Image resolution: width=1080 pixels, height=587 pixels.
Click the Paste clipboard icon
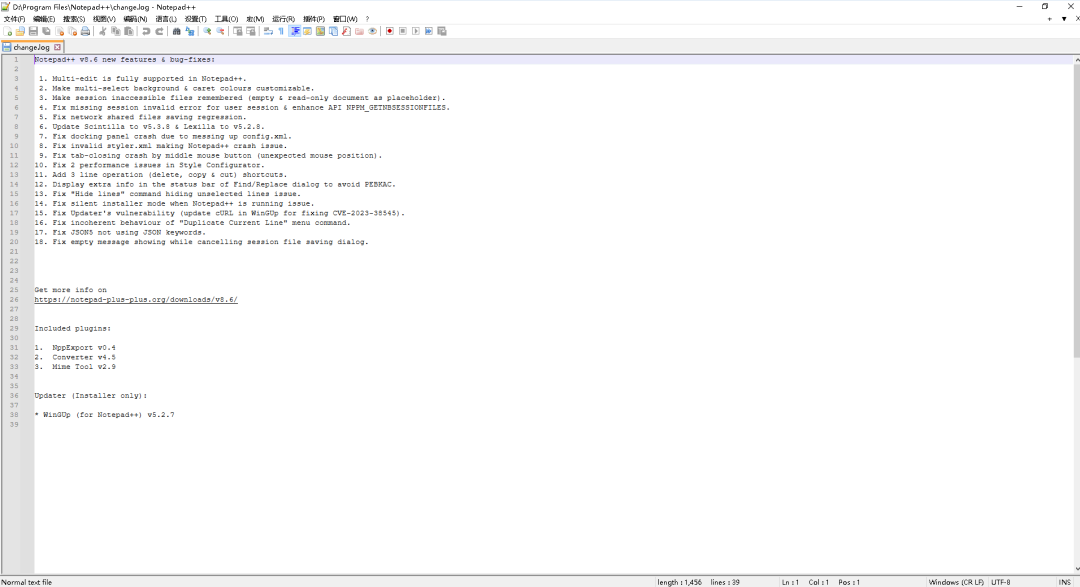(129, 31)
